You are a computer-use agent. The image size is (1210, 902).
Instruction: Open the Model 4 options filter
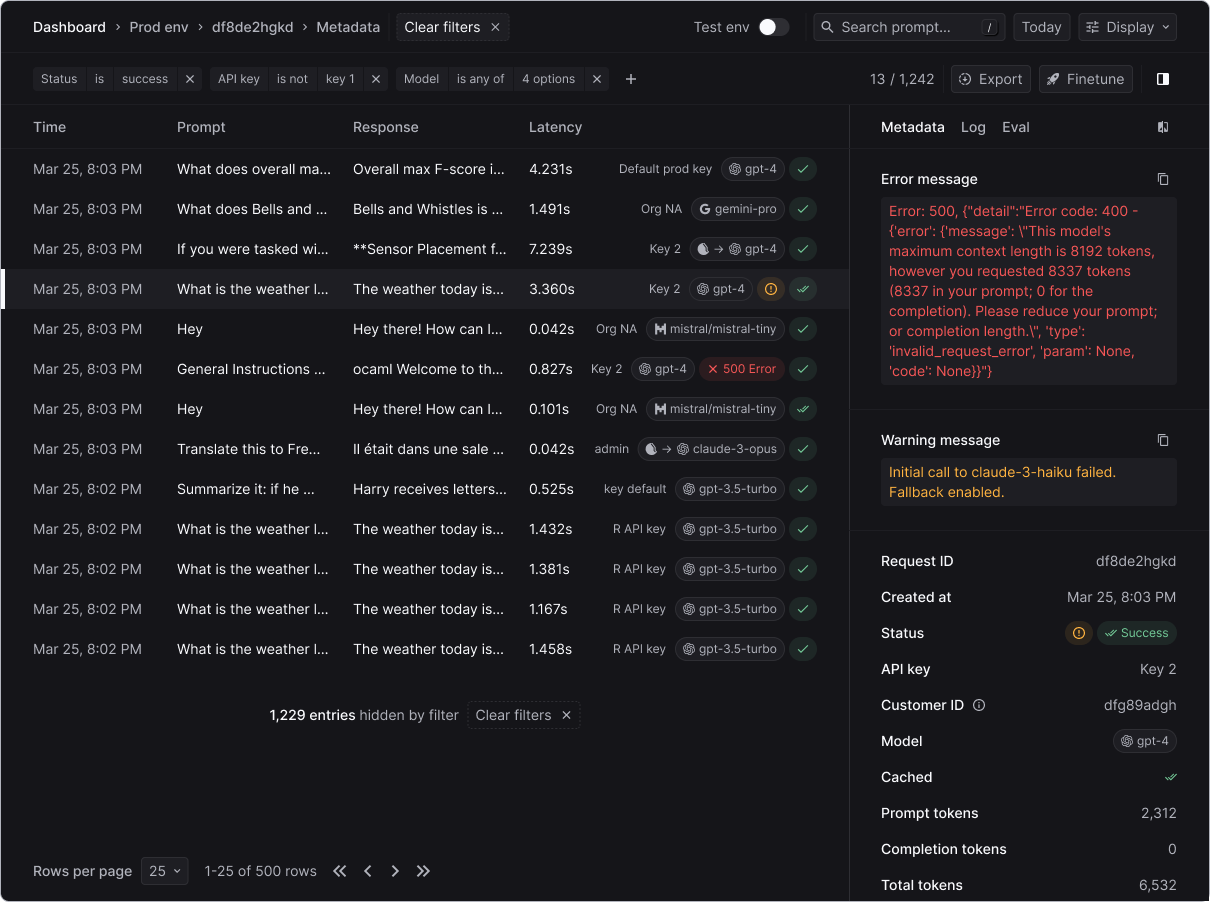[x=547, y=79]
